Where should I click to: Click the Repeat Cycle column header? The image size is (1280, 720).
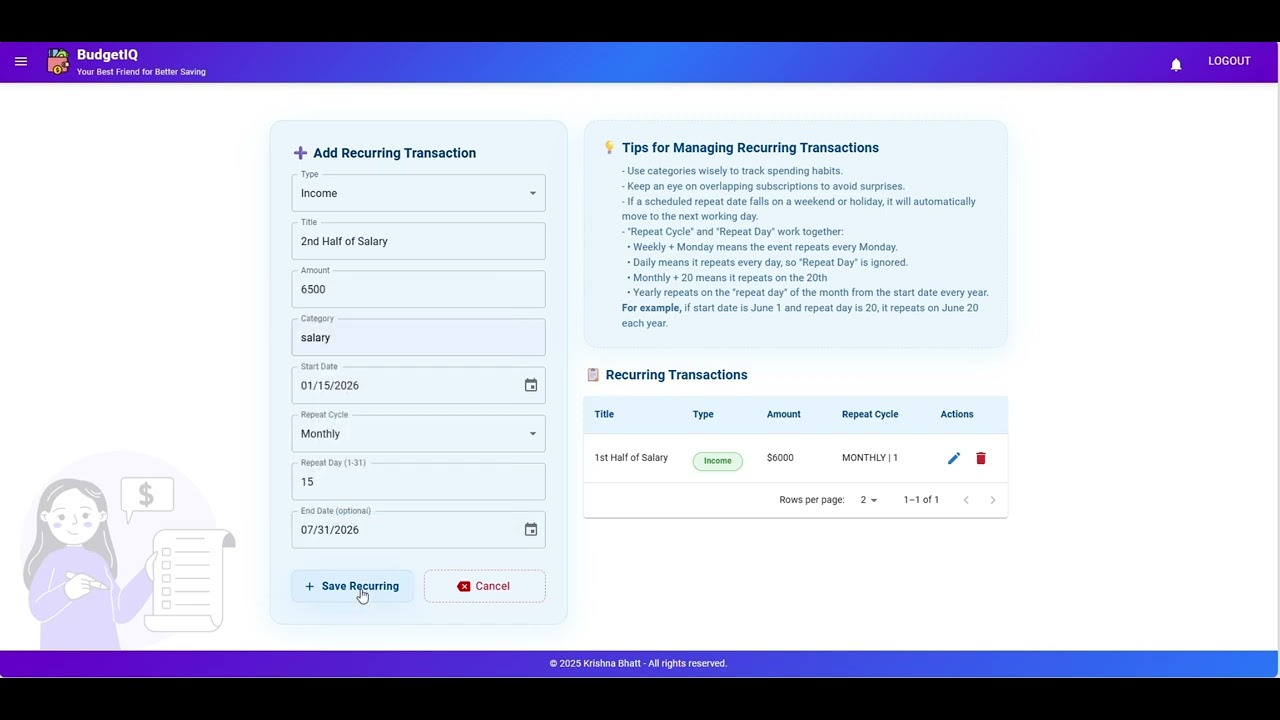(870, 414)
